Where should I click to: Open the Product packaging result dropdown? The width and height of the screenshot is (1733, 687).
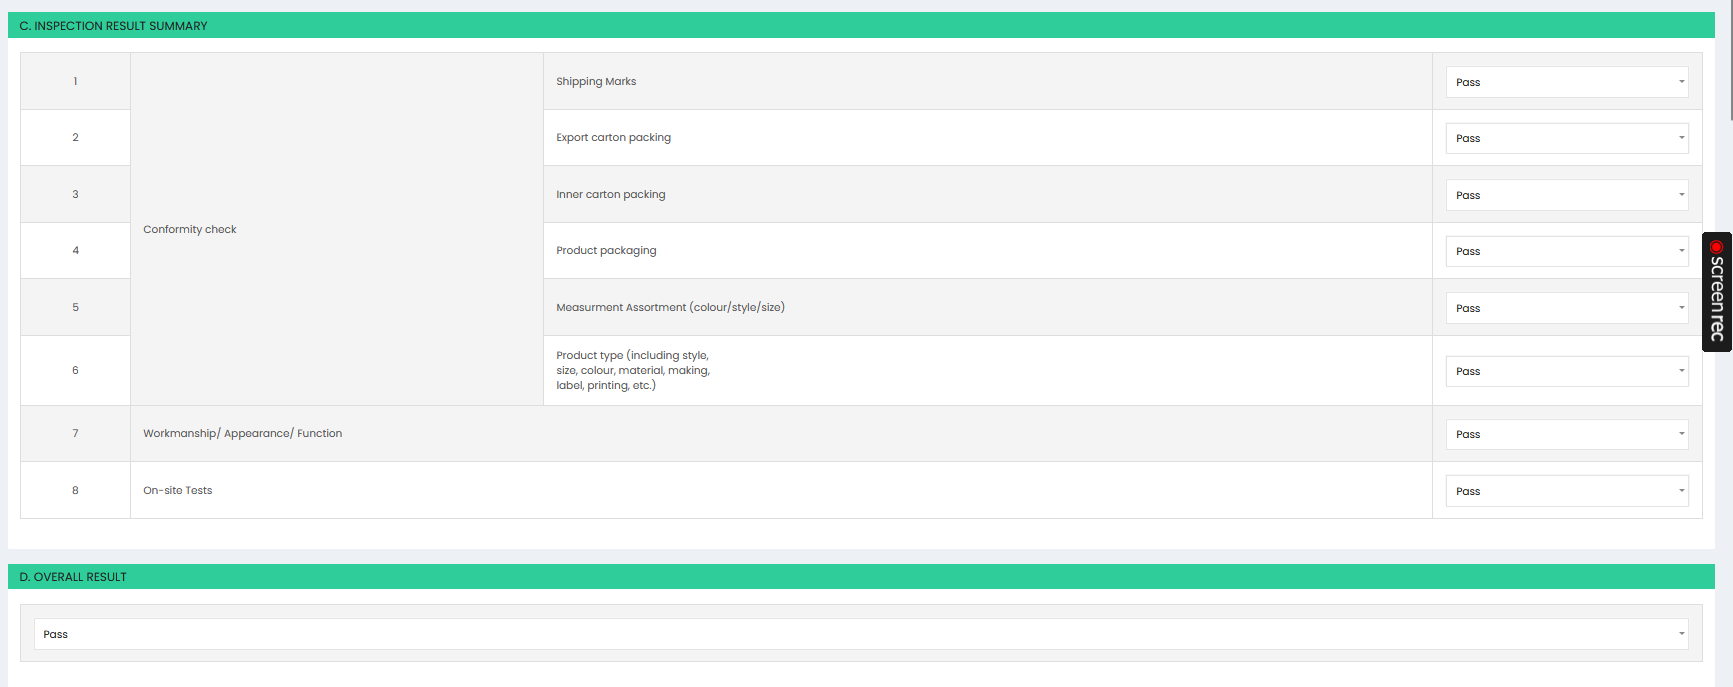tap(1567, 251)
